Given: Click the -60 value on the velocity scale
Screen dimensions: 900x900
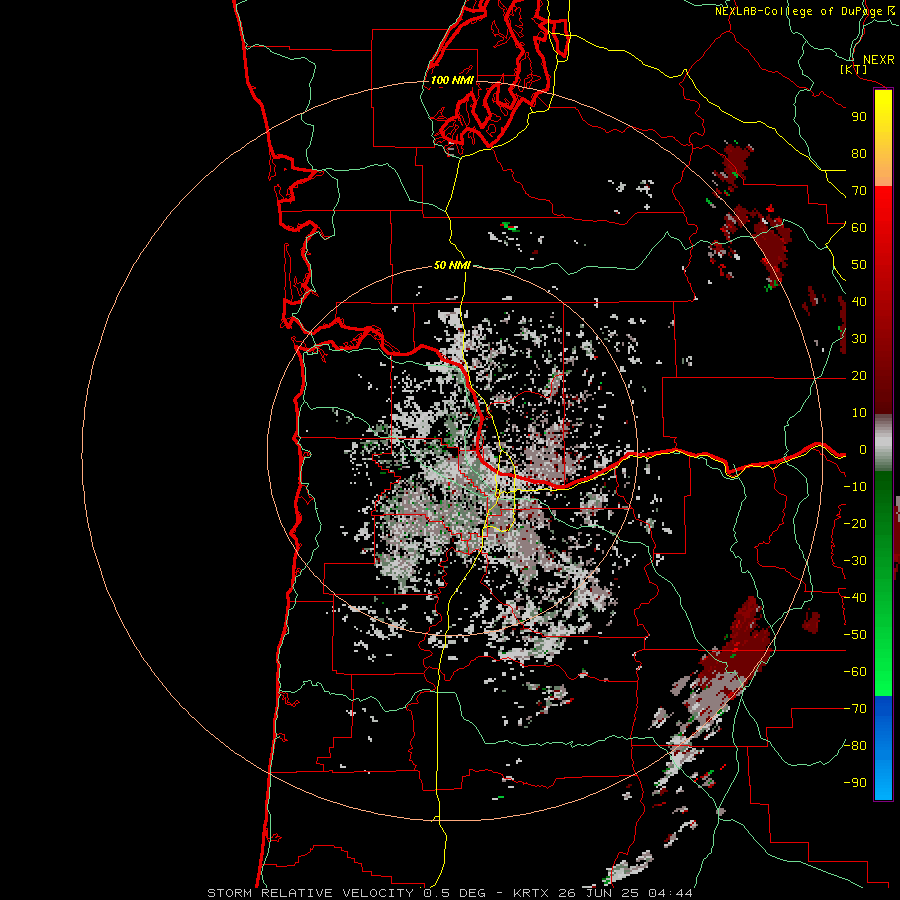Looking at the screenshot, I should (x=855, y=672).
